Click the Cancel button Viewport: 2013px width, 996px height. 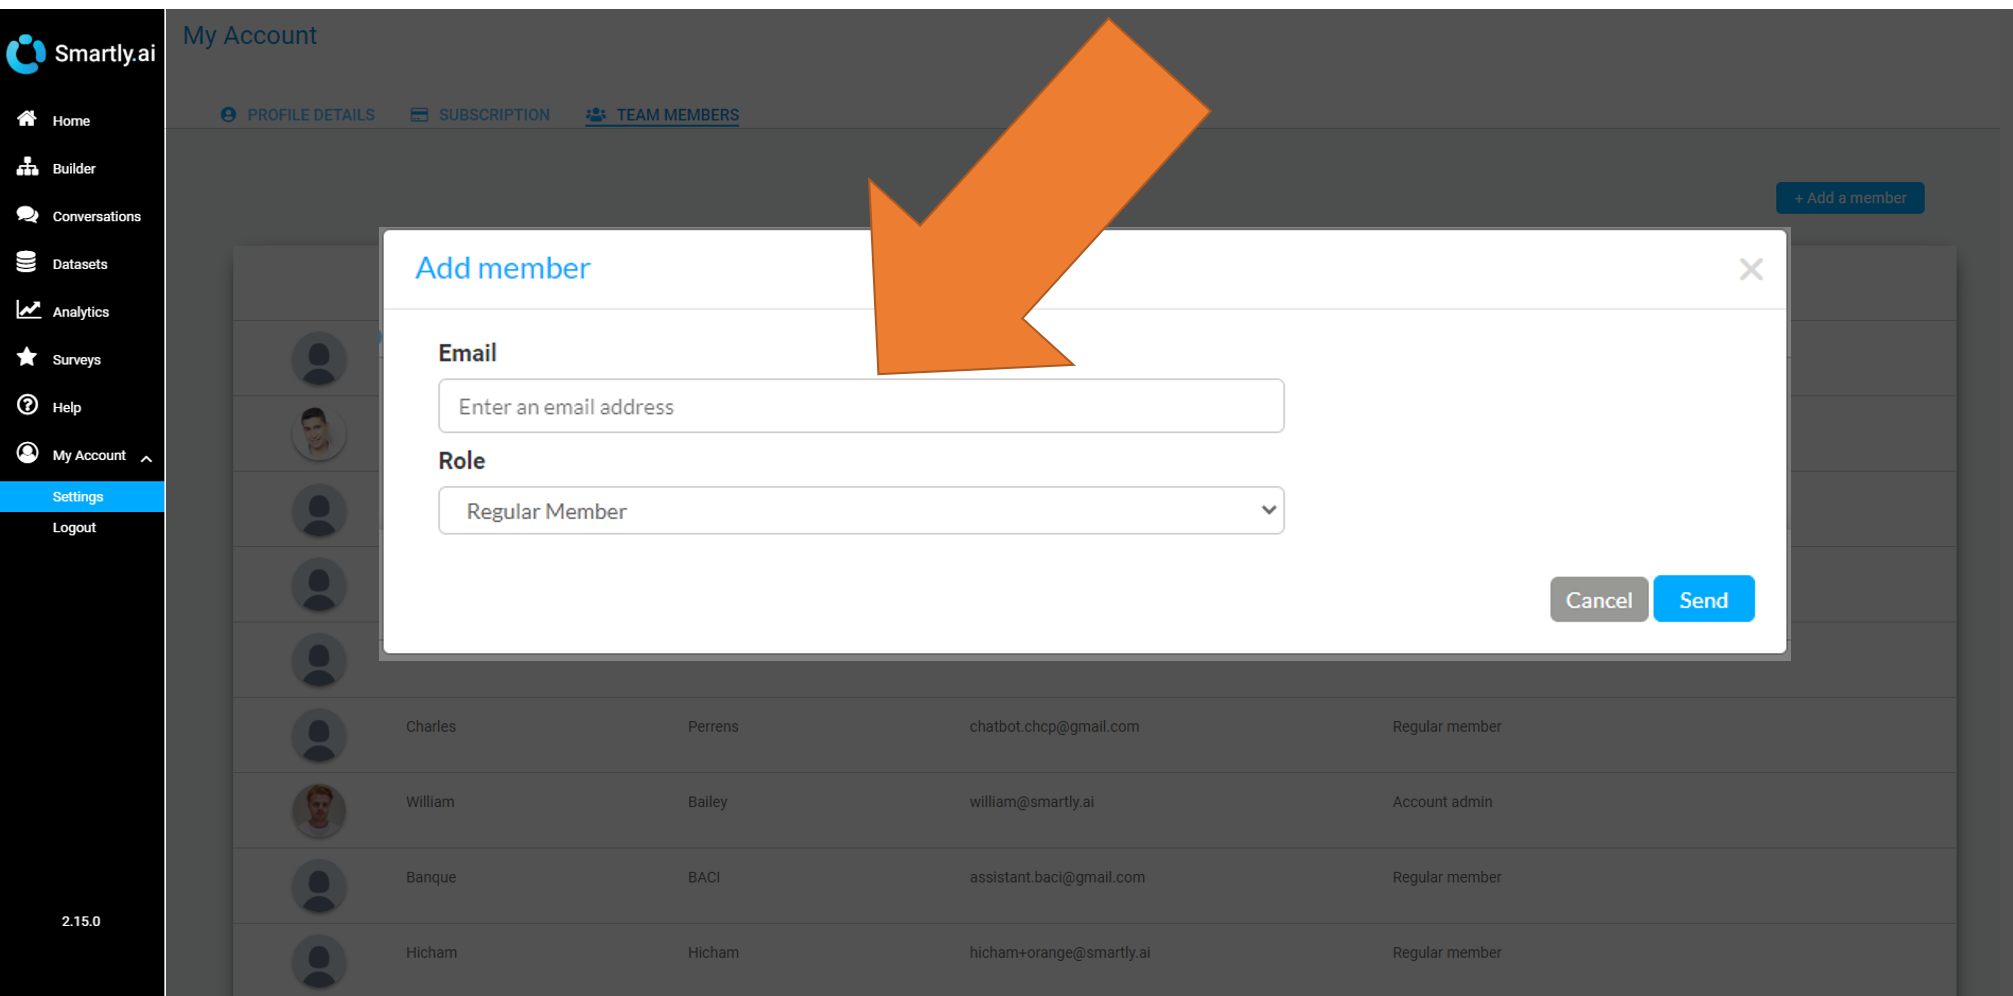coord(1598,599)
